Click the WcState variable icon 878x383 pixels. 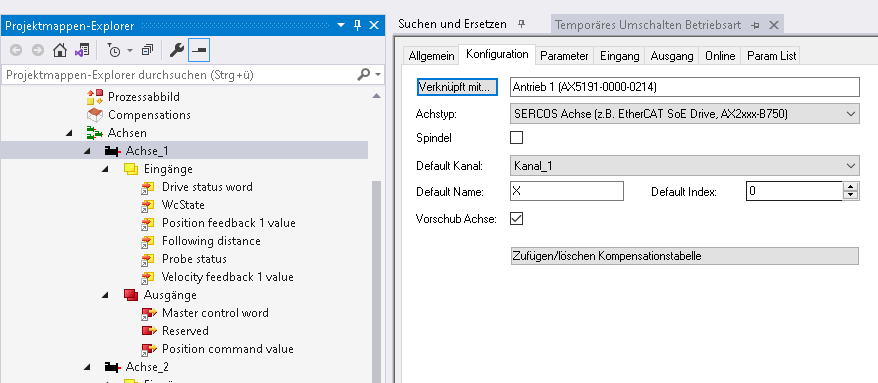[x=148, y=205]
